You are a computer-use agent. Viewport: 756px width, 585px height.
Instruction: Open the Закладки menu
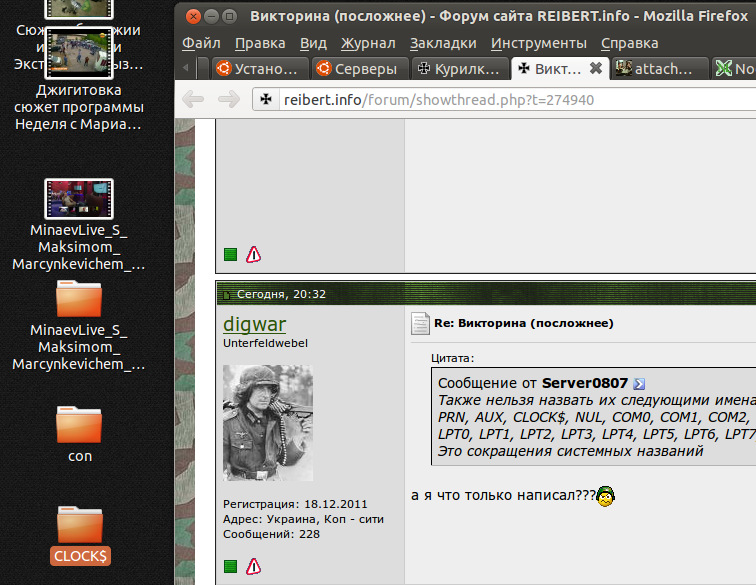443,43
